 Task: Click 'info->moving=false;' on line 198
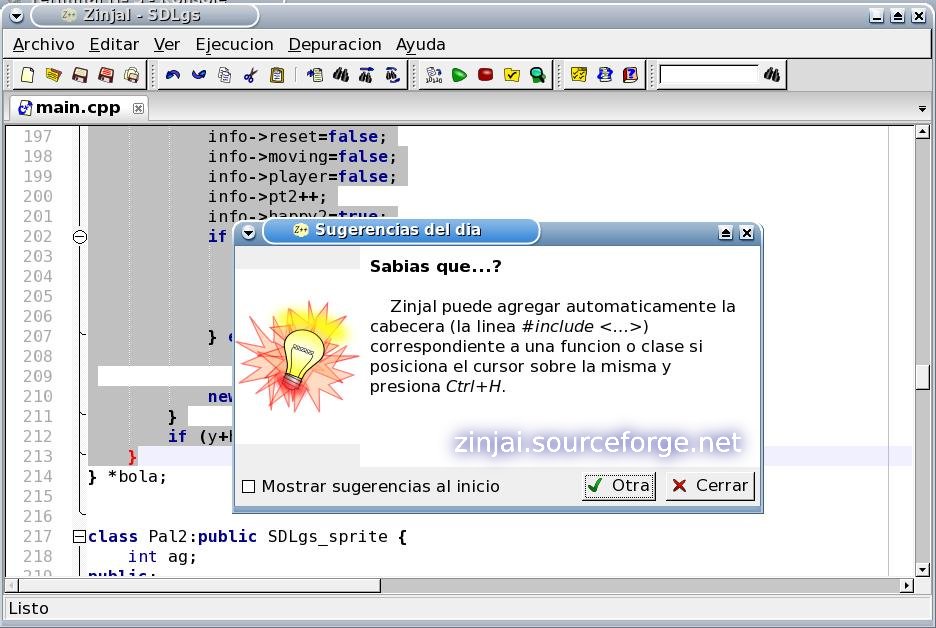click(x=302, y=156)
